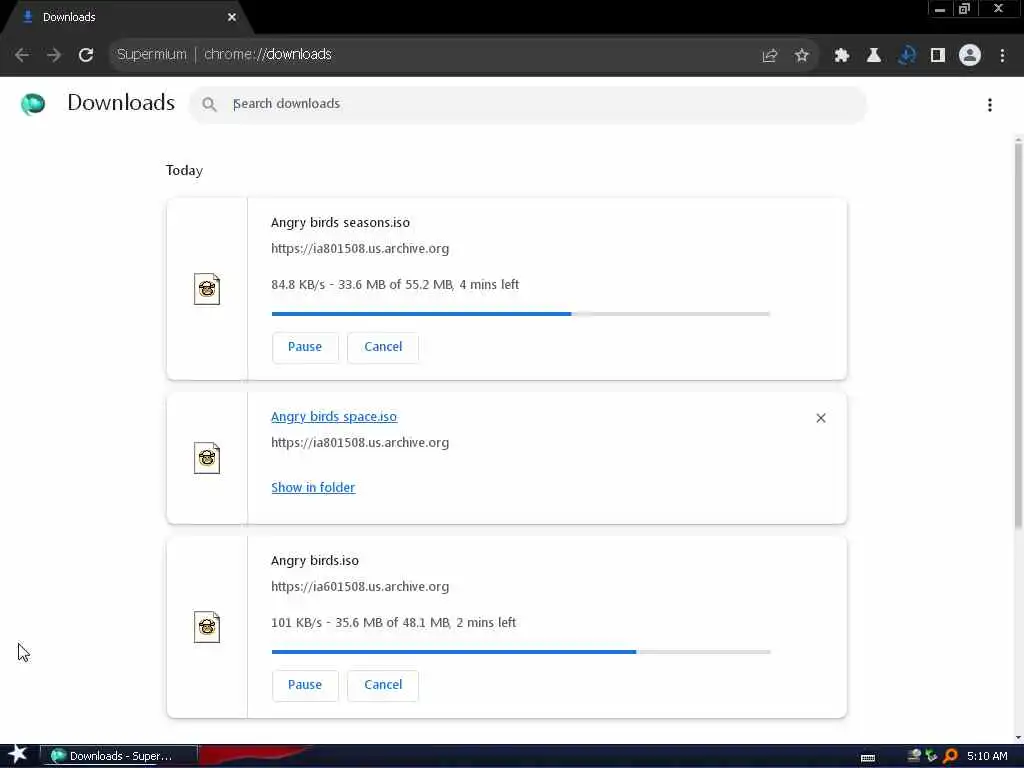The height and width of the screenshot is (768, 1024).
Task: Click the network computer tray icon
Action: click(x=914, y=756)
